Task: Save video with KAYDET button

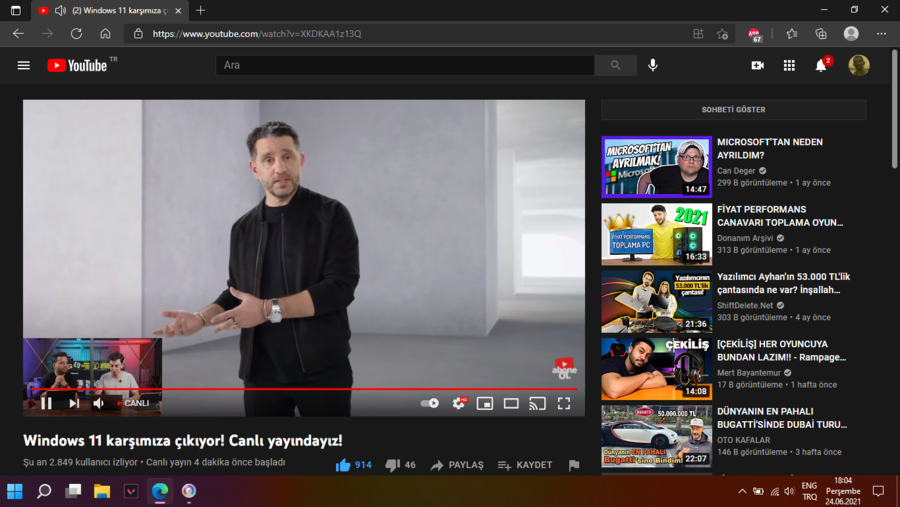Action: (525, 465)
